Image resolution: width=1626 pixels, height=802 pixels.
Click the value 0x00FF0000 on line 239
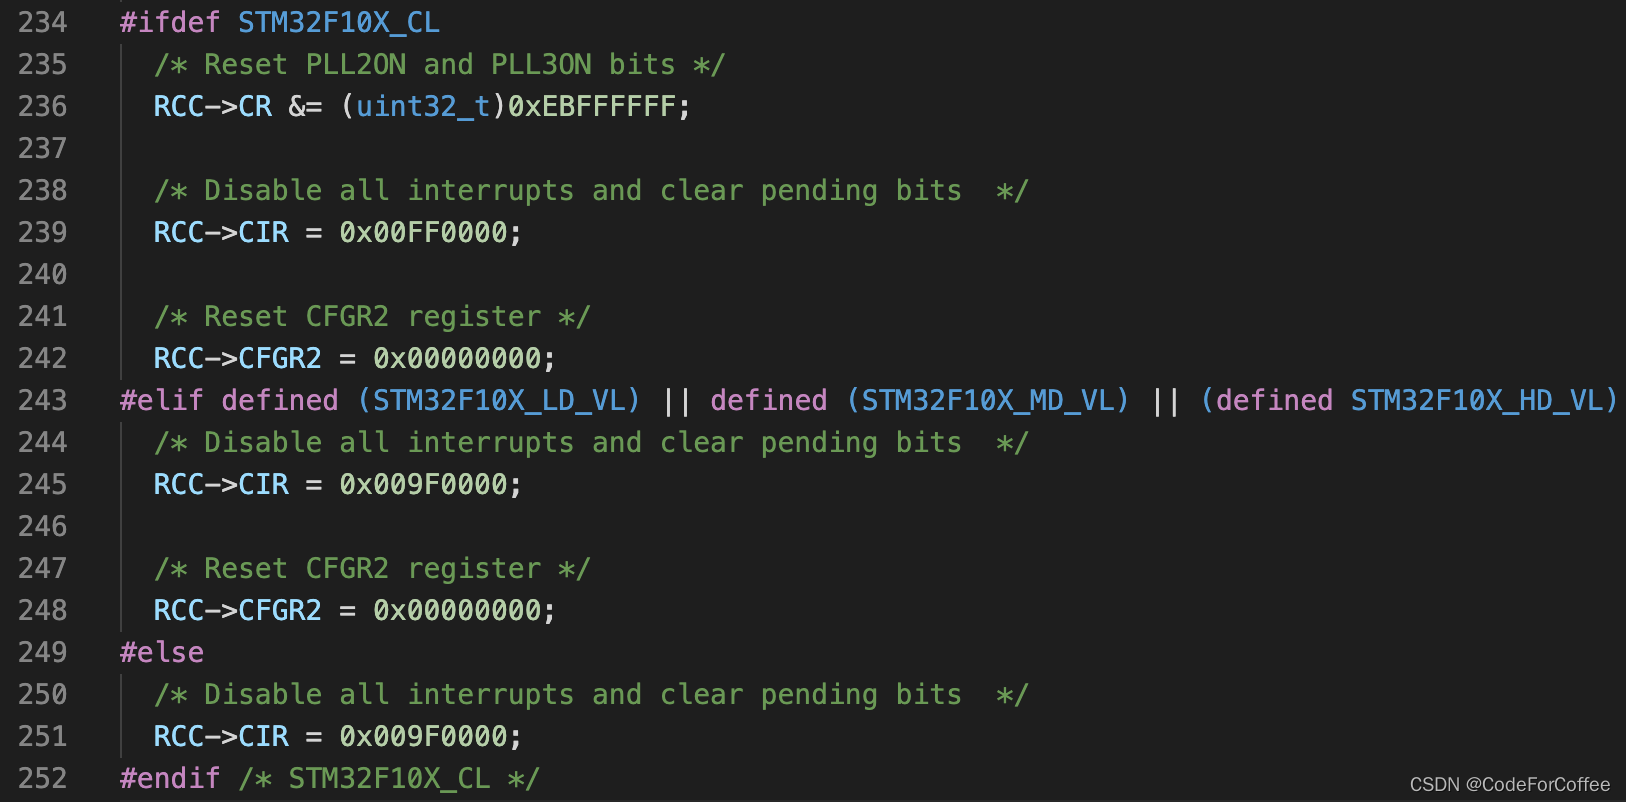[x=423, y=232]
